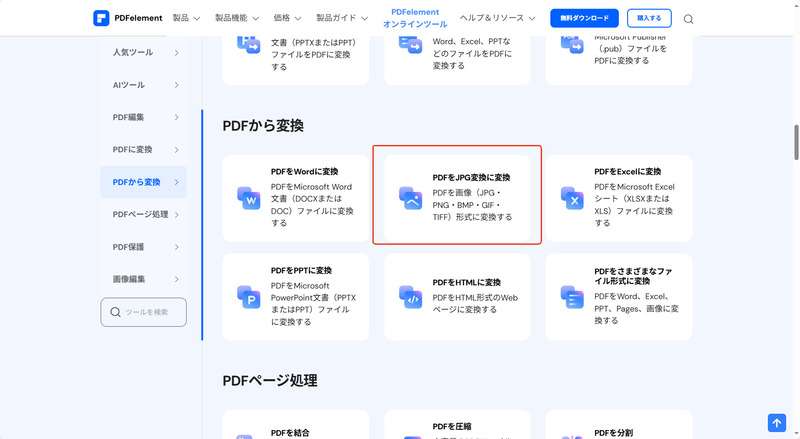Select PDF保護 in the sidebar
The height and width of the screenshot is (439, 800).
128,247
